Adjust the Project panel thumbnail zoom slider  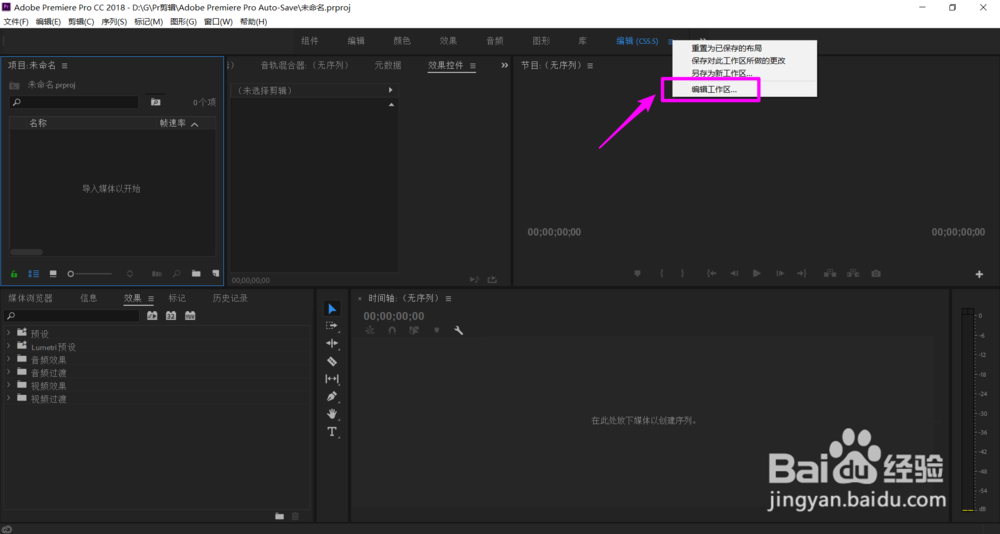pos(89,274)
